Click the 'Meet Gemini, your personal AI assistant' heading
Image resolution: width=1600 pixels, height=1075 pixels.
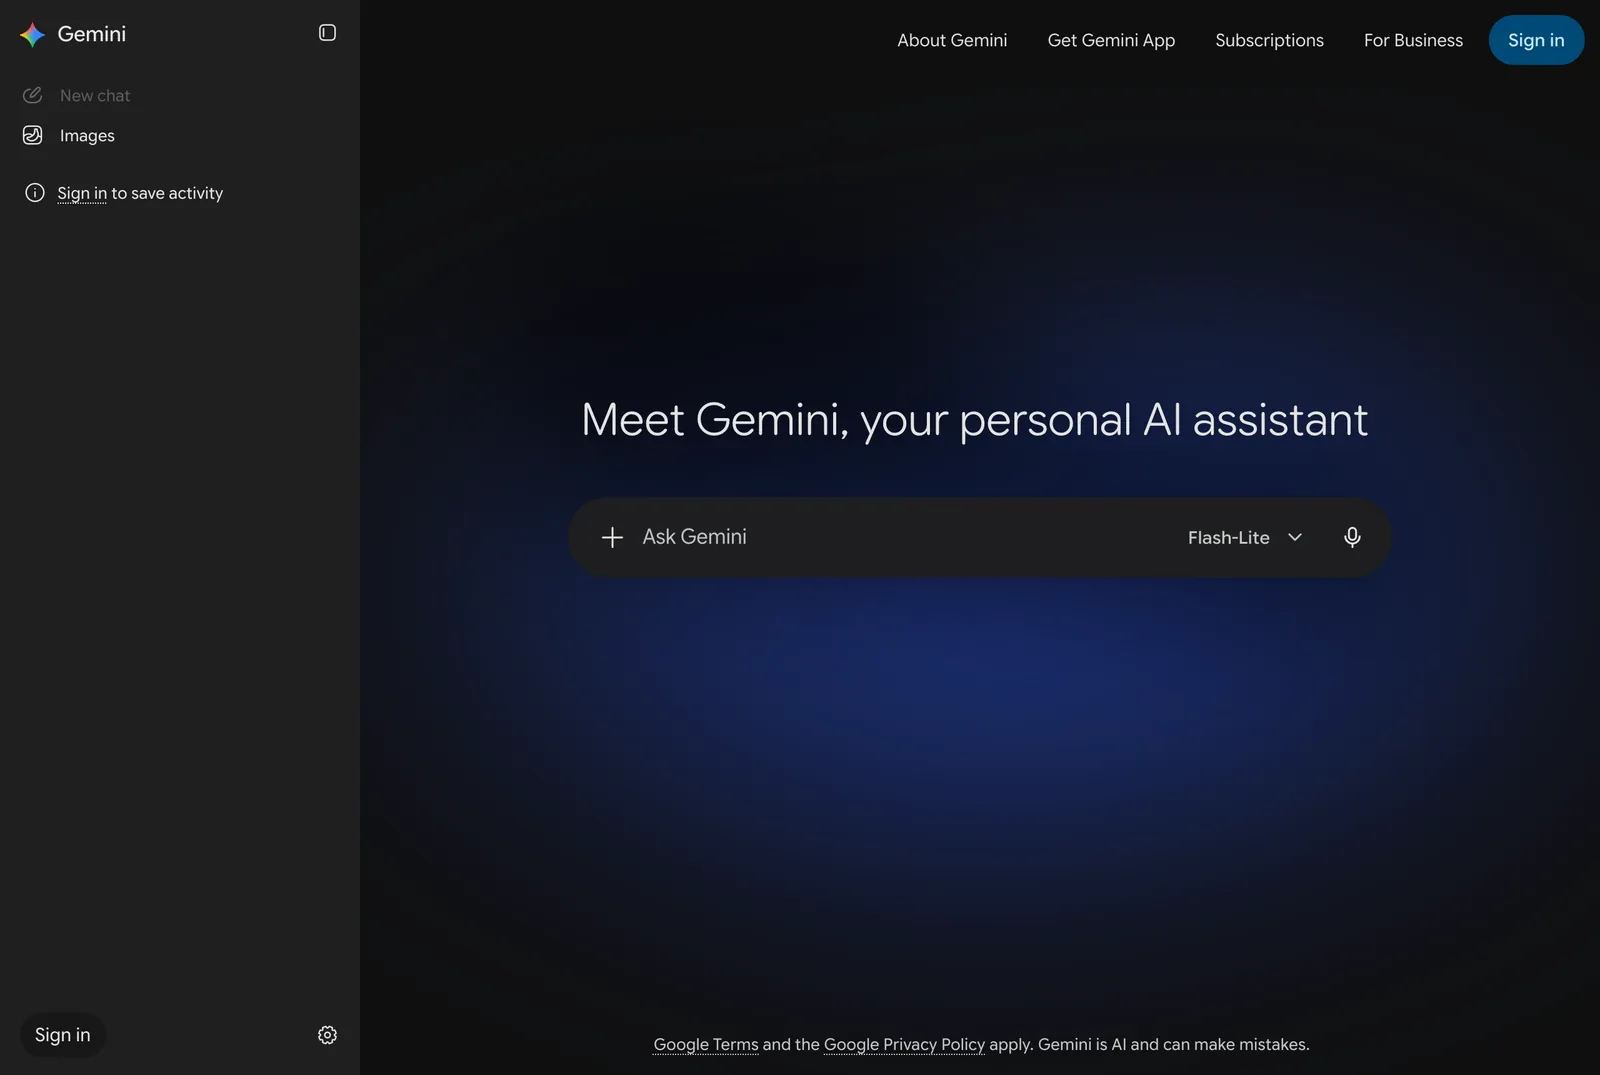974,420
